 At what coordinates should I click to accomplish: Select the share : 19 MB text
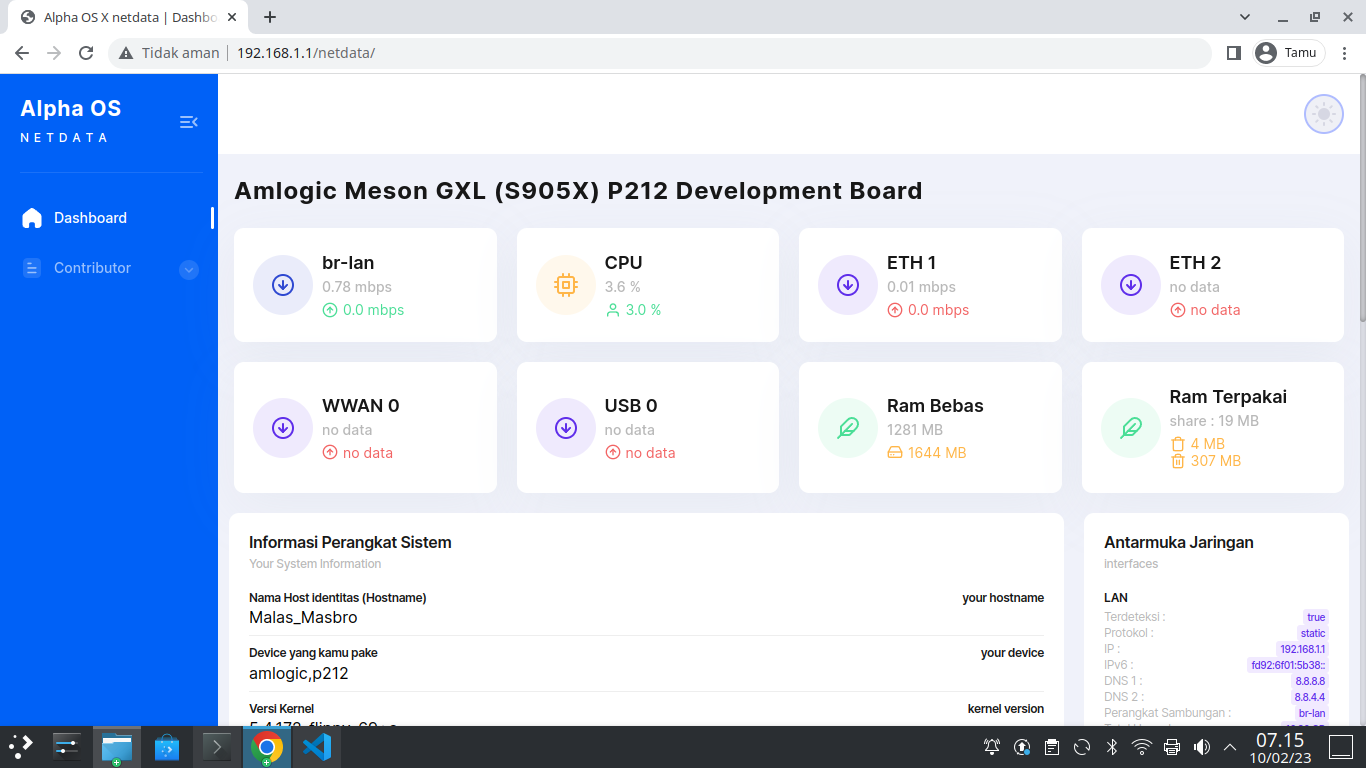(x=1214, y=421)
